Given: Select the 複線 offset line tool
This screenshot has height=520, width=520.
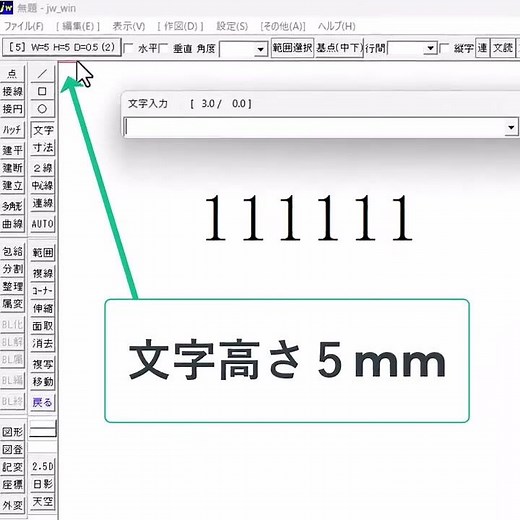Looking at the screenshot, I should click(x=43, y=273).
